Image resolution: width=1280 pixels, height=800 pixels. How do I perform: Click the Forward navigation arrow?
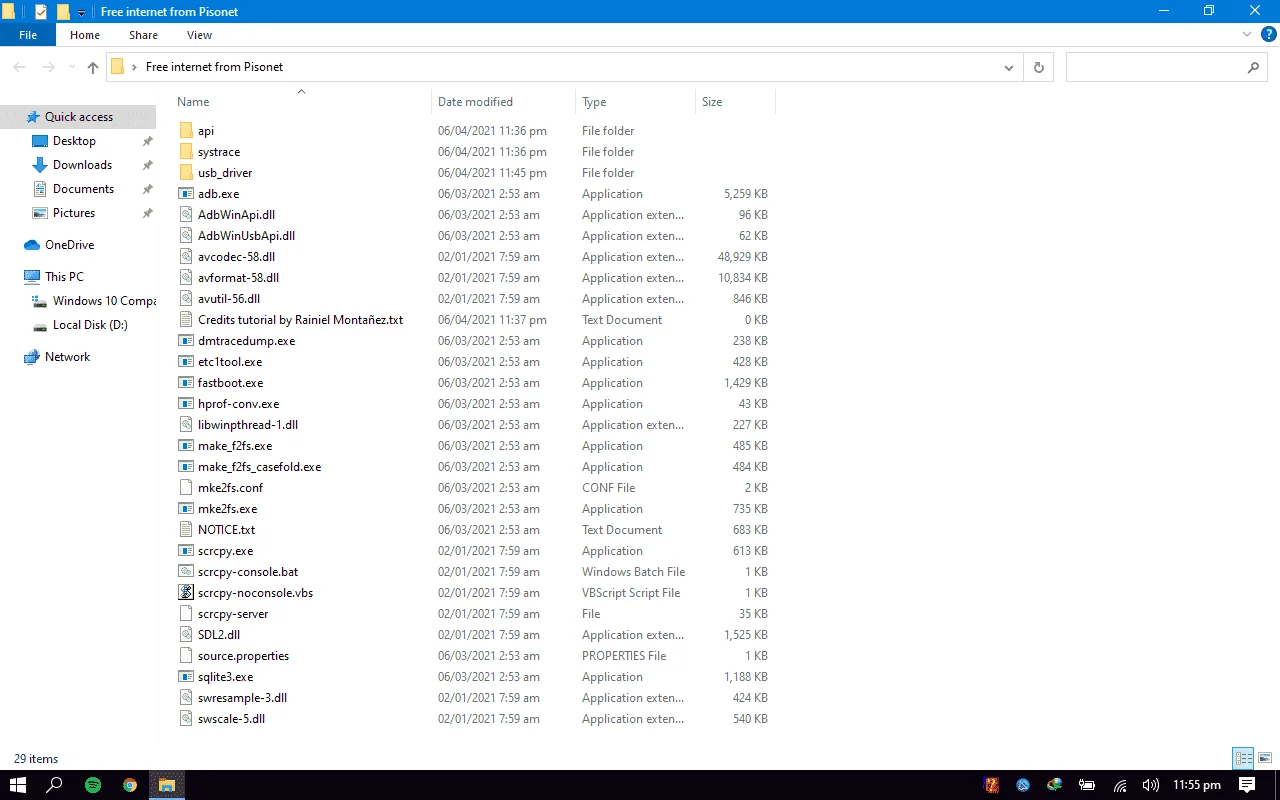(x=48, y=67)
